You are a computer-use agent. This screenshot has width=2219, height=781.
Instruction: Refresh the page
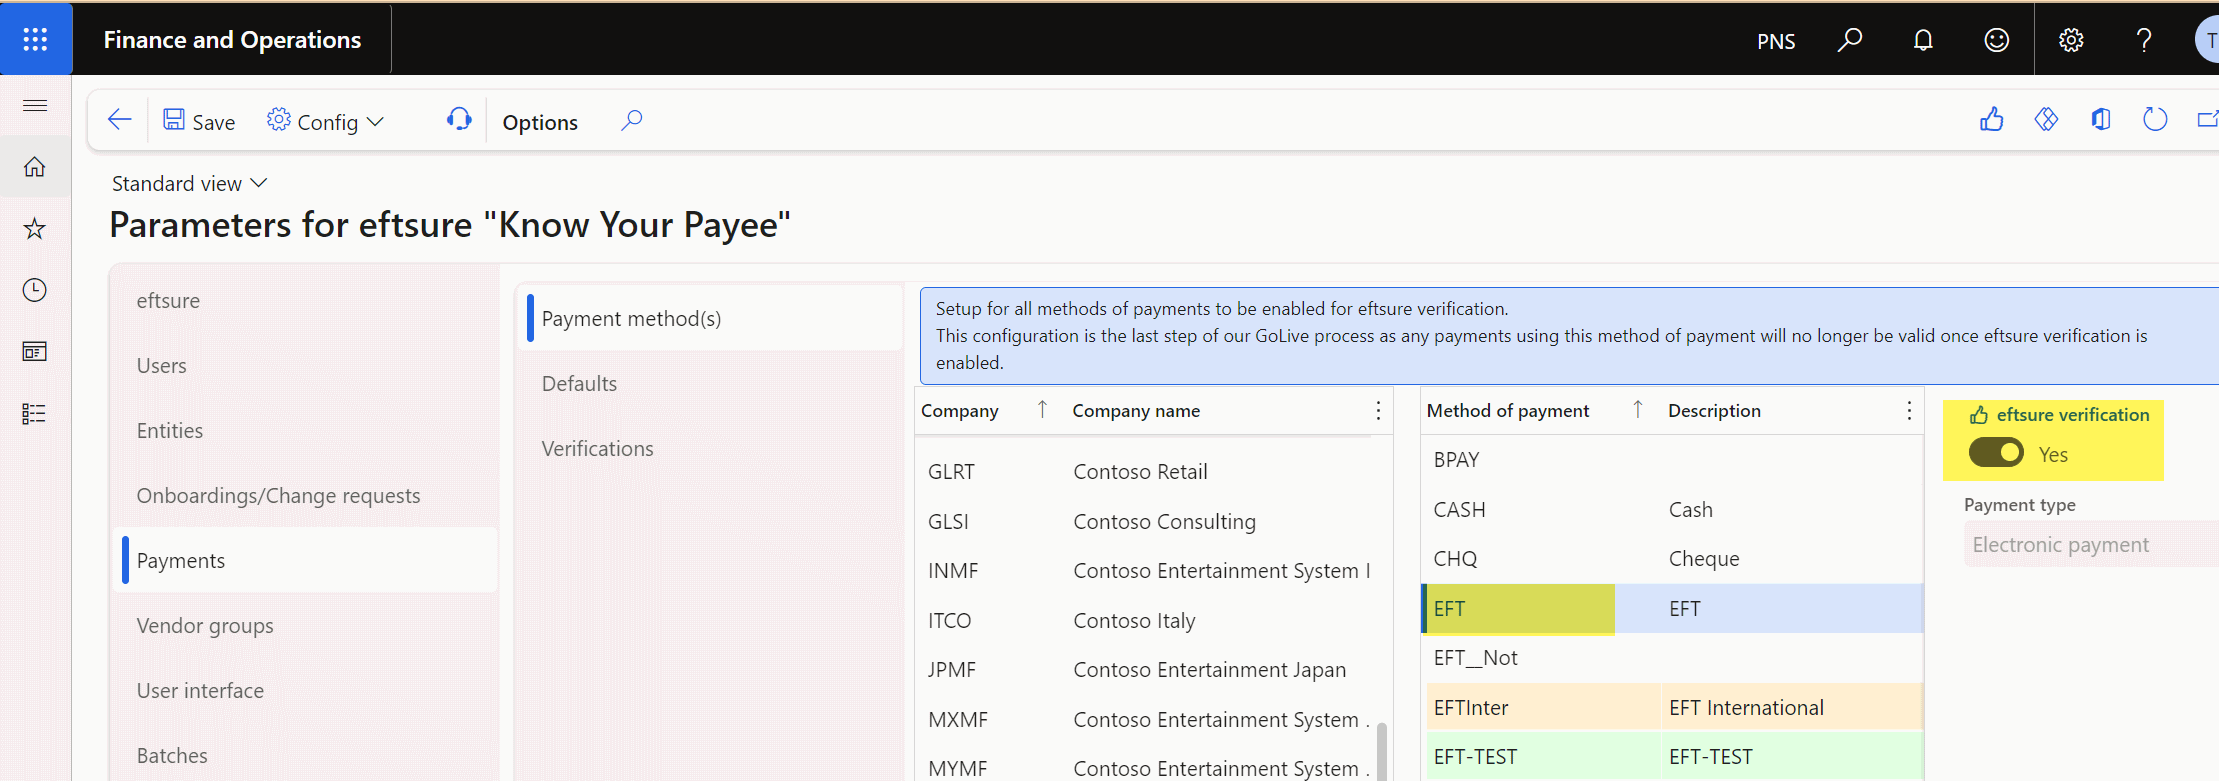tap(2155, 120)
